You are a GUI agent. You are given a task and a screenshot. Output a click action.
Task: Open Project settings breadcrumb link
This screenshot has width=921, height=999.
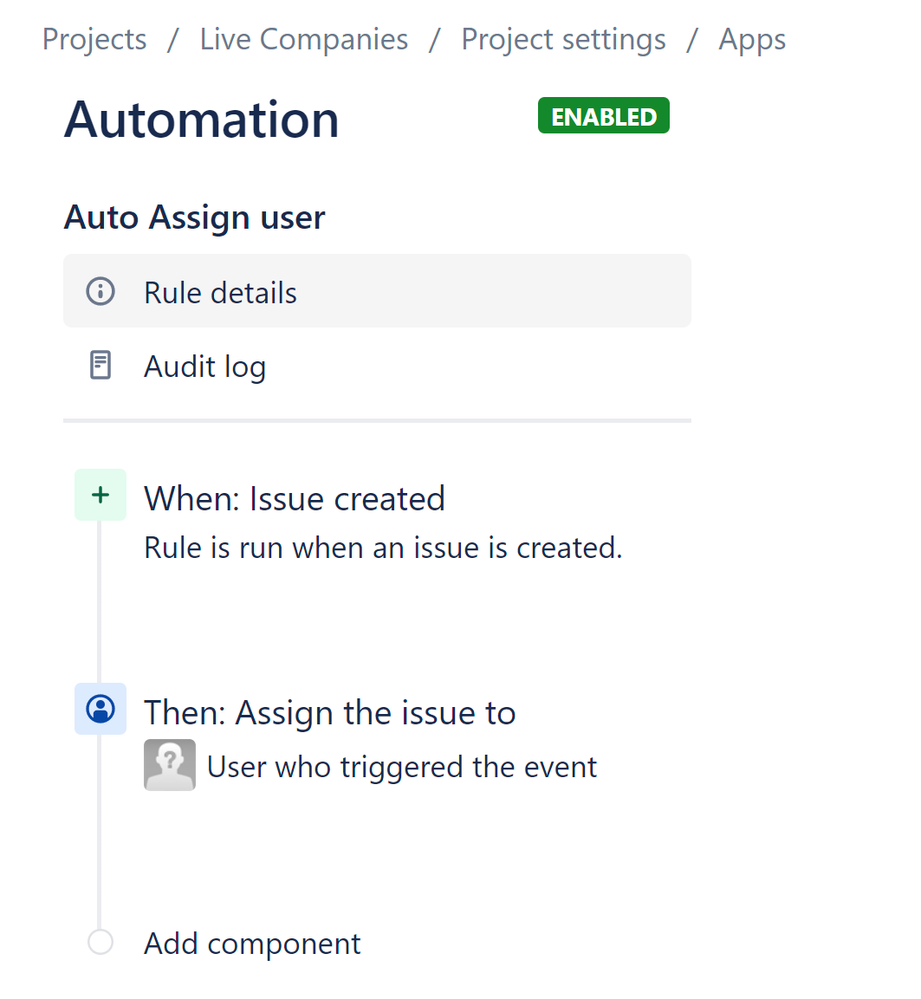[563, 40]
